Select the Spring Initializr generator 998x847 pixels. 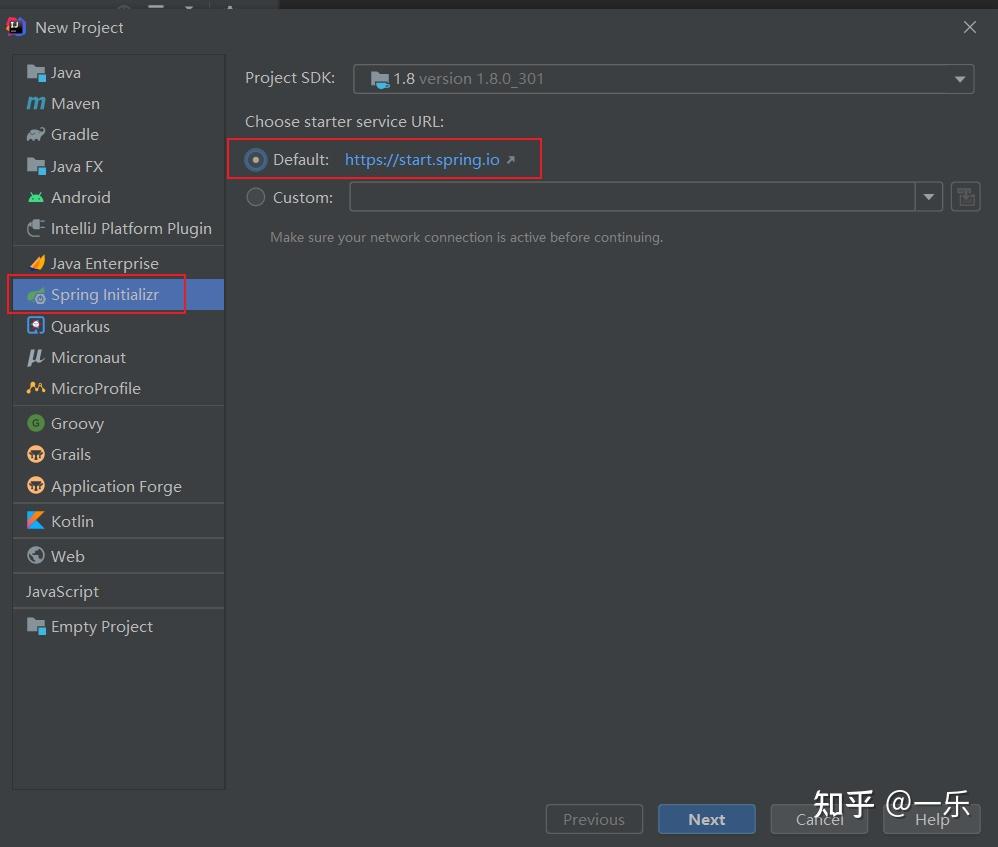[101, 294]
